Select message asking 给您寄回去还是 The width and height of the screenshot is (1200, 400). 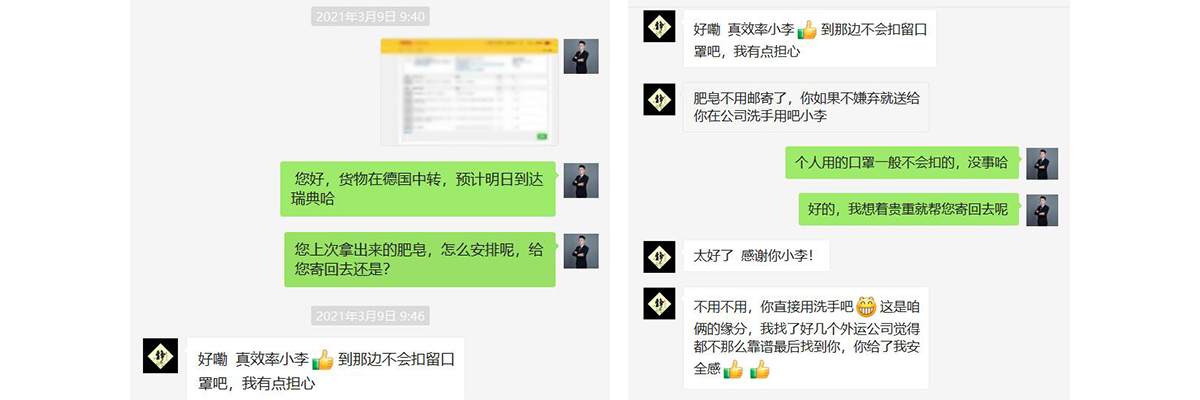coord(419,259)
